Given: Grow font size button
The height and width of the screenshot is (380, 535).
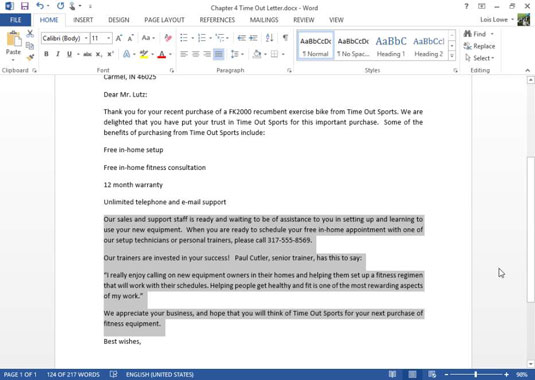Looking at the screenshot, I should (119, 38).
